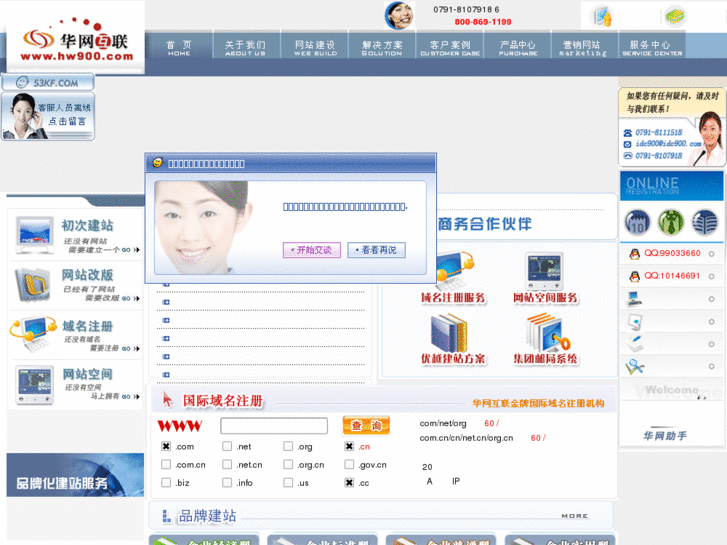Check the .com.cn checkbox
This screenshot has width=727, height=545.
[166, 464]
